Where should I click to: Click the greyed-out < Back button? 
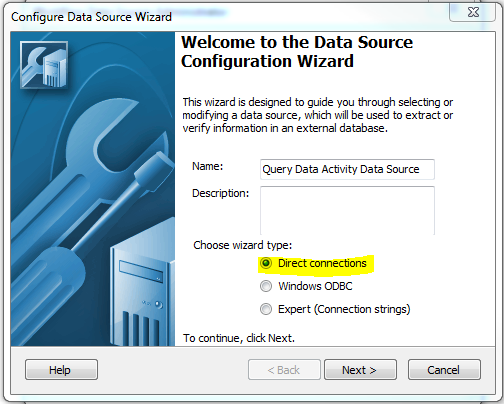[284, 370]
